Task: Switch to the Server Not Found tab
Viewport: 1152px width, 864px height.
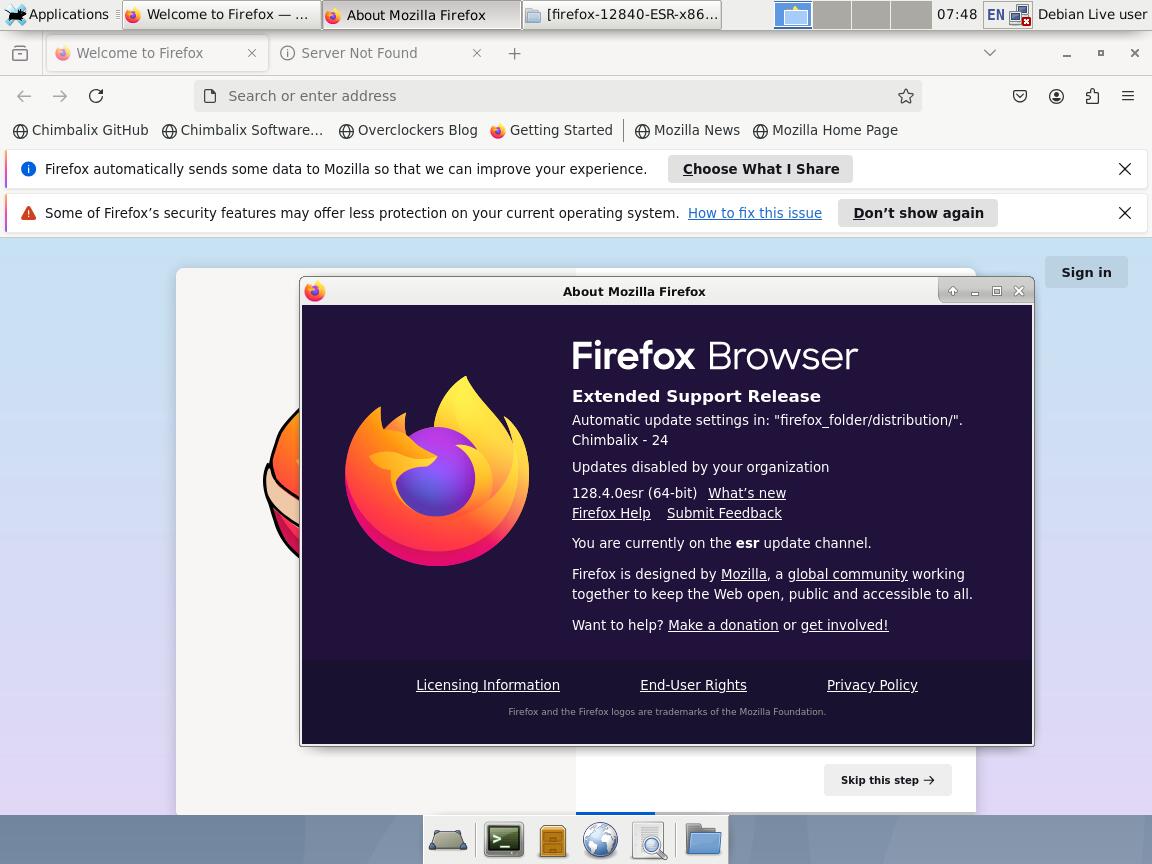Action: click(380, 53)
